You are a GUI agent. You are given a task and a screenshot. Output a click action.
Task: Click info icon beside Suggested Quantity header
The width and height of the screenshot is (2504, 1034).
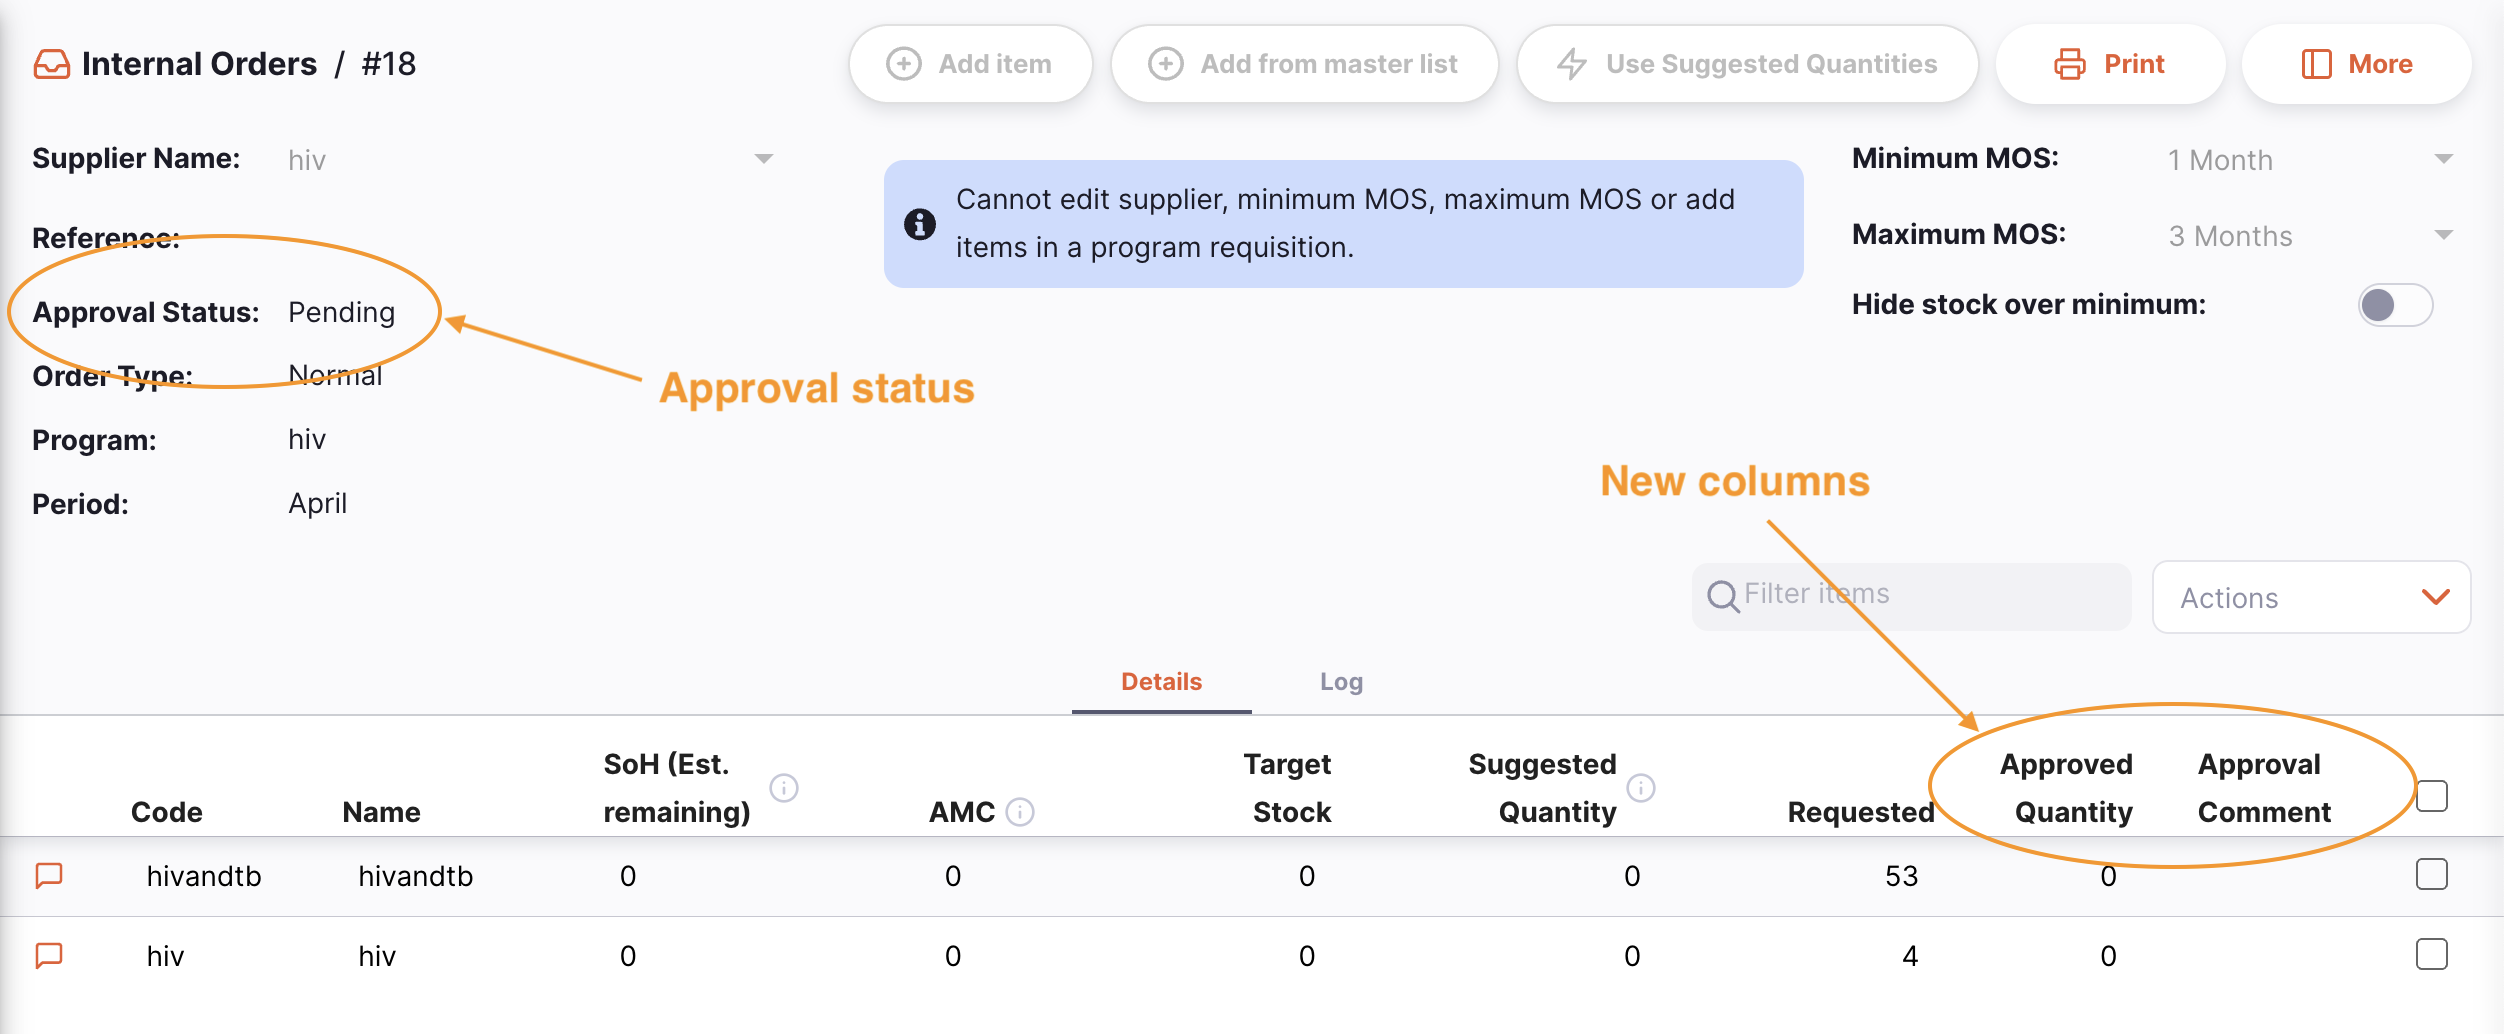pyautogui.click(x=1640, y=788)
